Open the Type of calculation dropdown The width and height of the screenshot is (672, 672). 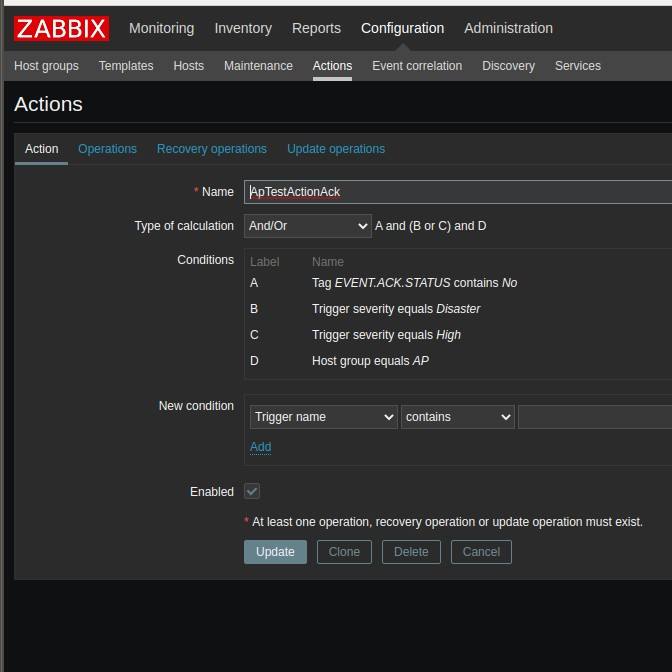click(x=308, y=226)
